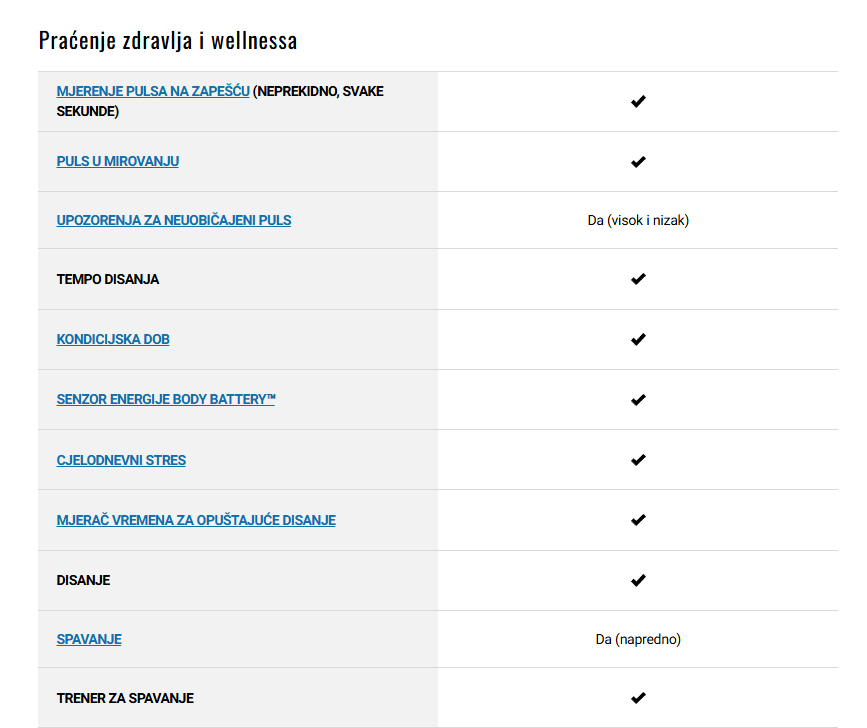Click the Praćenje zdravlja i wellnessa heading
The width and height of the screenshot is (867, 728).
[168, 40]
